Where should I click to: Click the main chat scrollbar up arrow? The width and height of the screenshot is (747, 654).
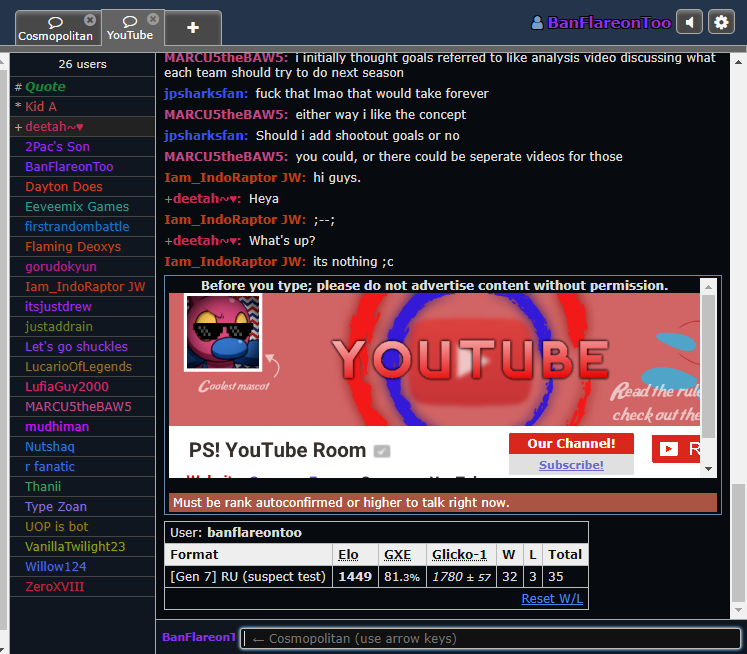coord(738,62)
